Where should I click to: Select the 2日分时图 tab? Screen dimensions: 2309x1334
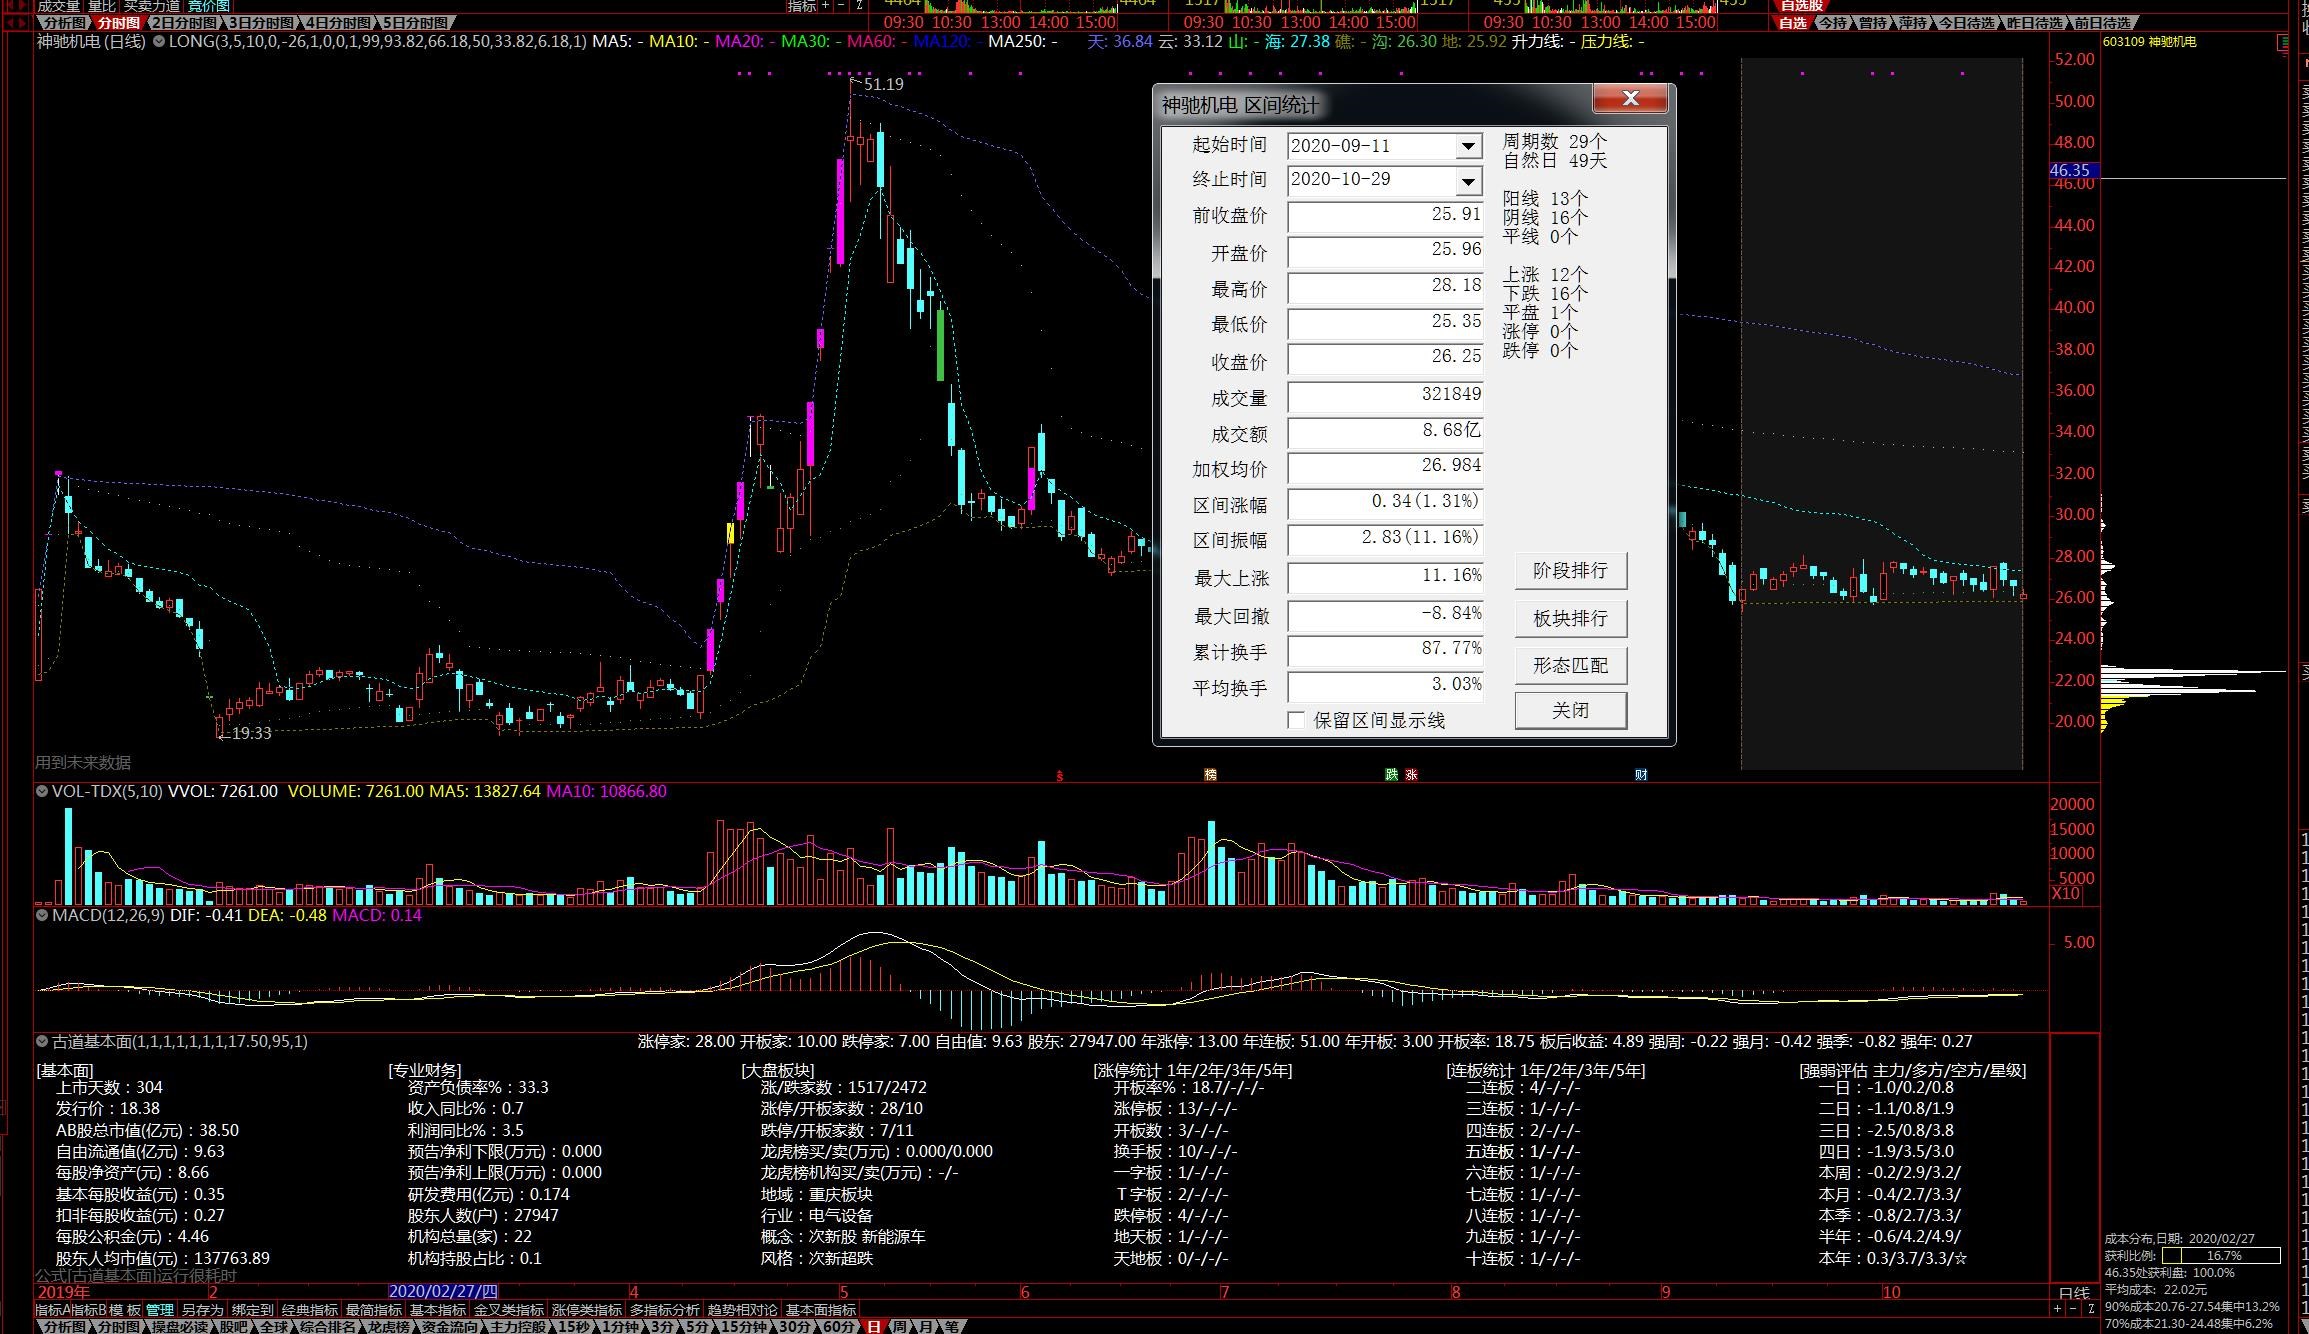(x=186, y=23)
